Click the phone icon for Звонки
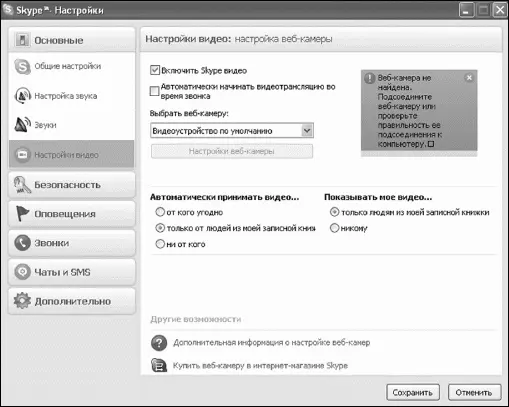The image size is (509, 407). (22, 243)
